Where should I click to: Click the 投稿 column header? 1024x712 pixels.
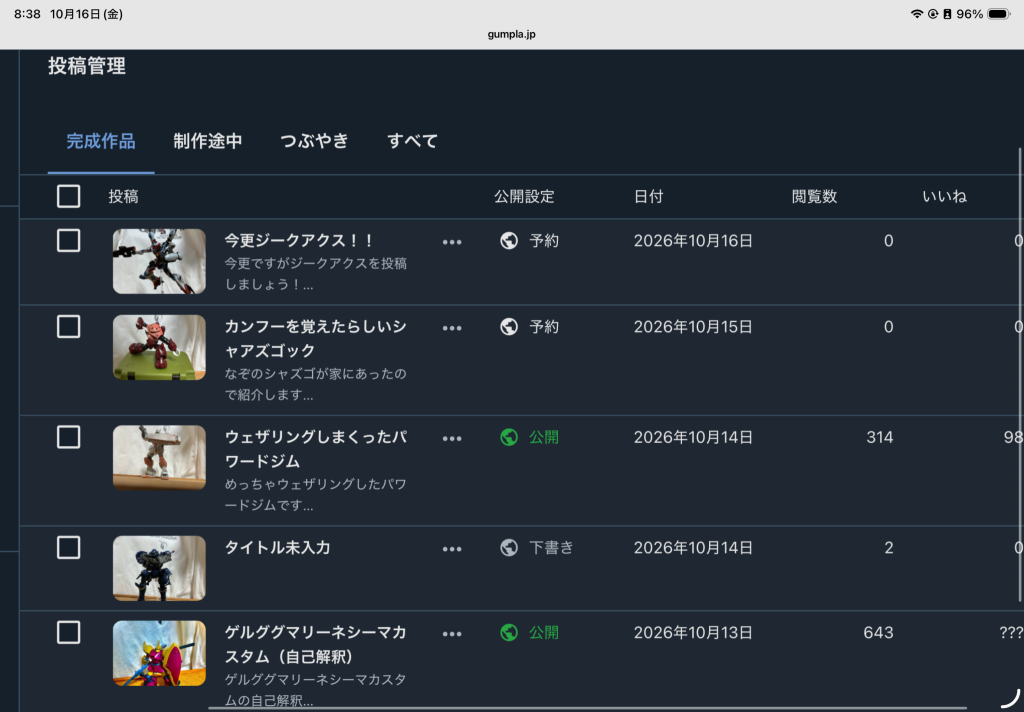coord(123,197)
